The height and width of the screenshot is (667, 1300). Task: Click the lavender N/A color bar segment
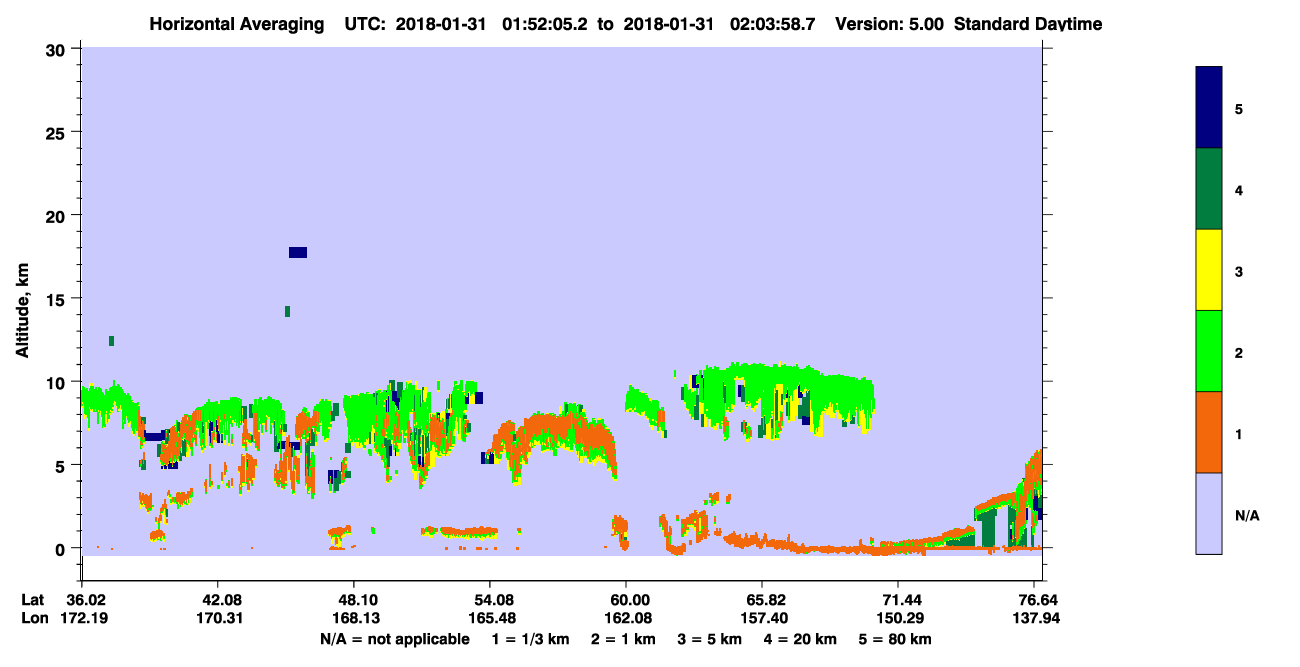click(x=1209, y=513)
